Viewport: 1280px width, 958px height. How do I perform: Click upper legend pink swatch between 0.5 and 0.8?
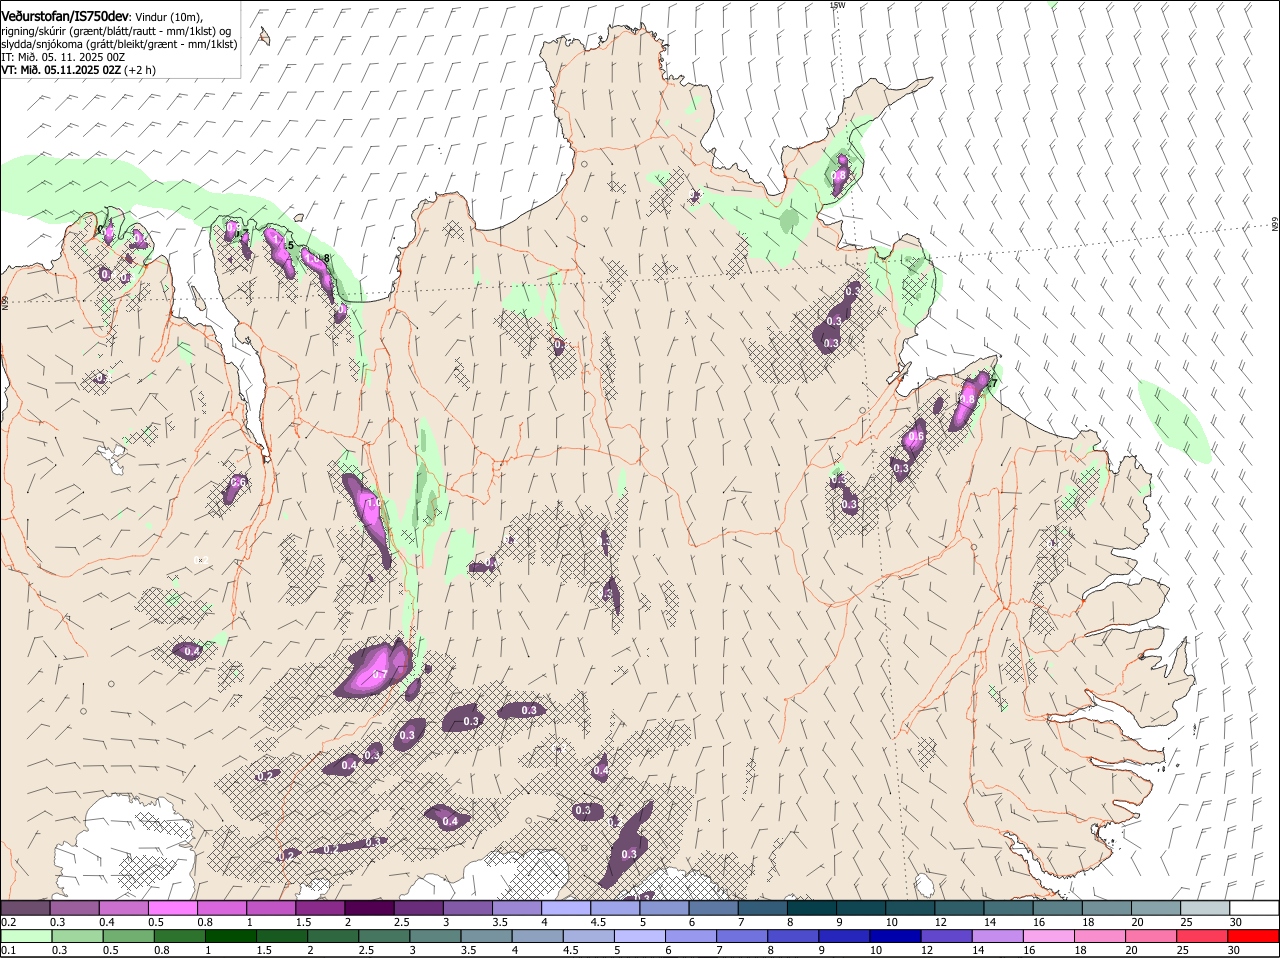click(172, 908)
